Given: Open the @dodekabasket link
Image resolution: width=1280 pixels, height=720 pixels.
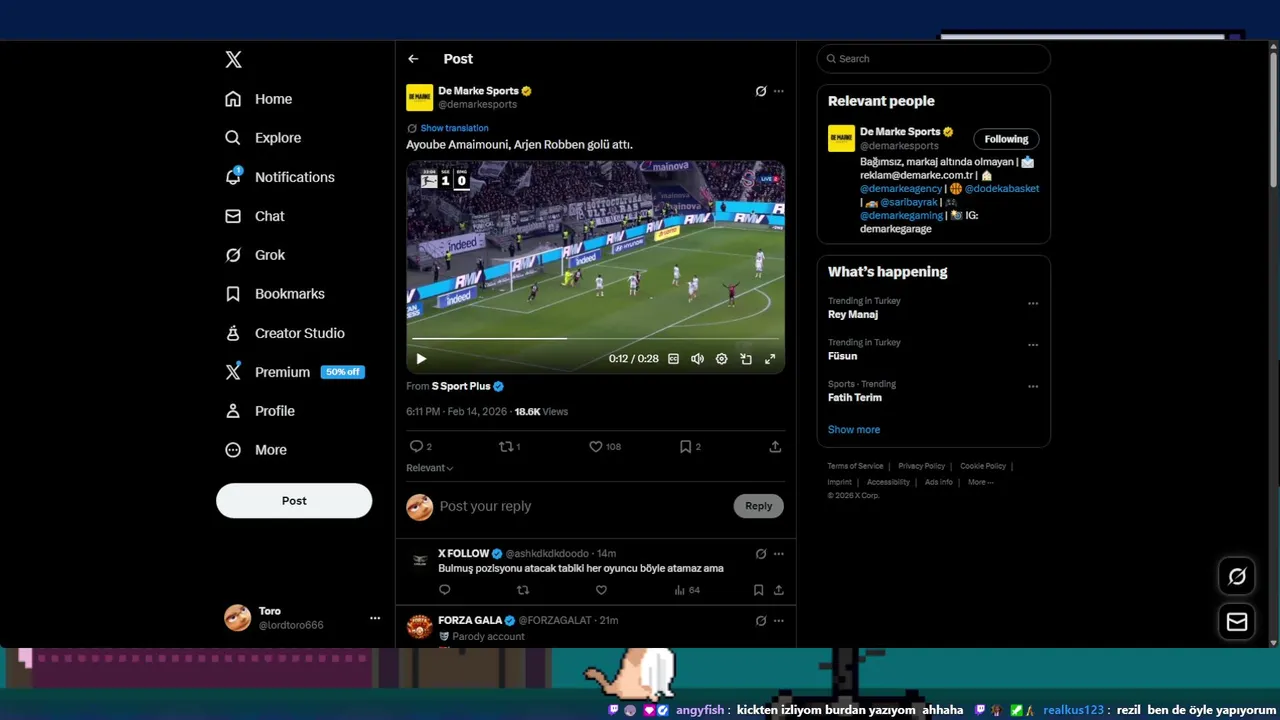Looking at the screenshot, I should pos(1002,188).
